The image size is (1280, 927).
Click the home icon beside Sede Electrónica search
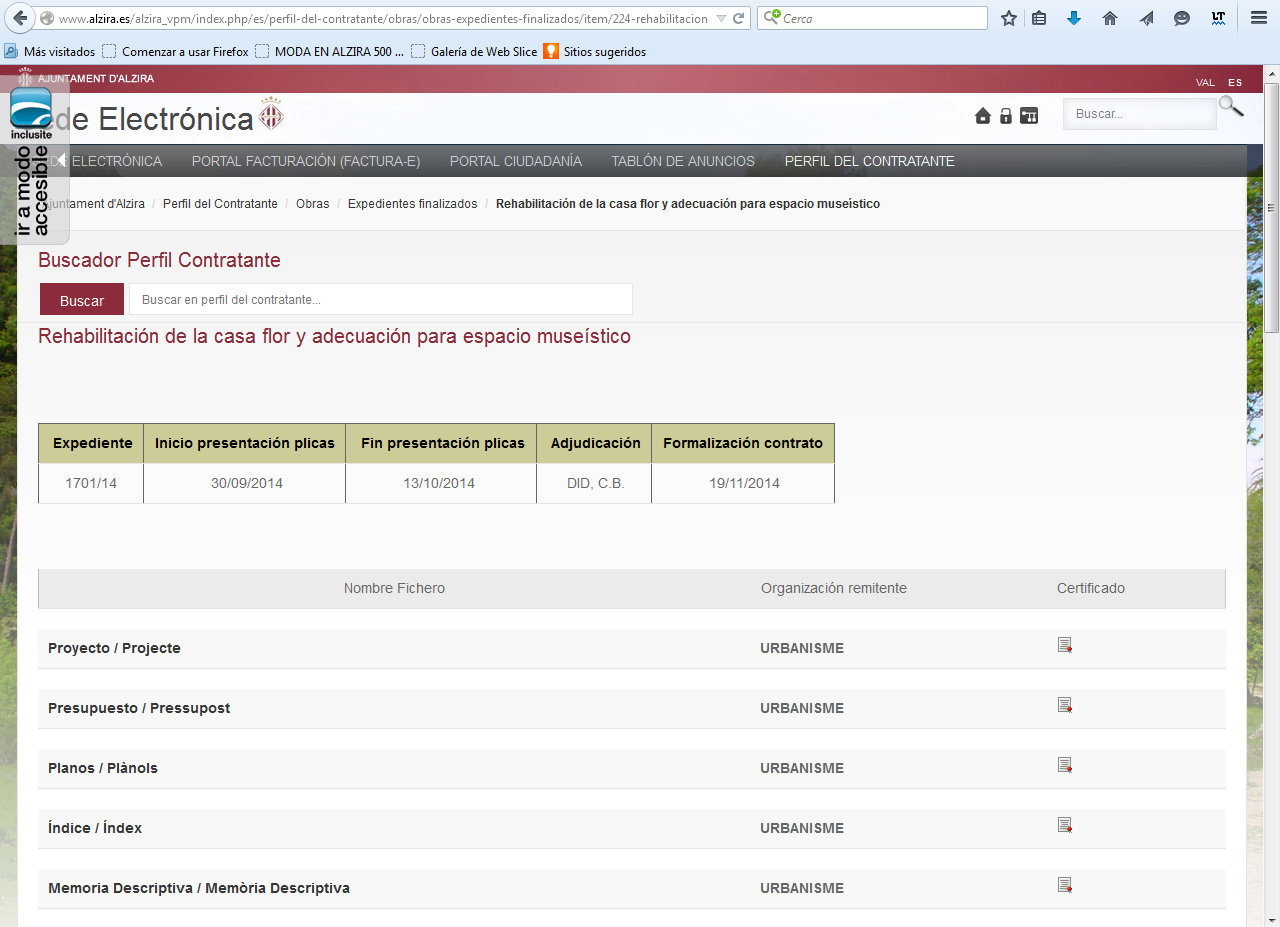[983, 116]
